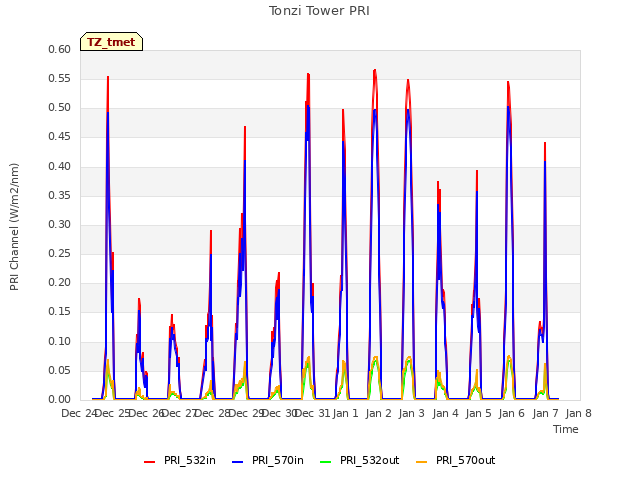This screenshot has height=480, width=640.
Task: Click the orange PRI_570out legend swatch
Action: point(422,462)
